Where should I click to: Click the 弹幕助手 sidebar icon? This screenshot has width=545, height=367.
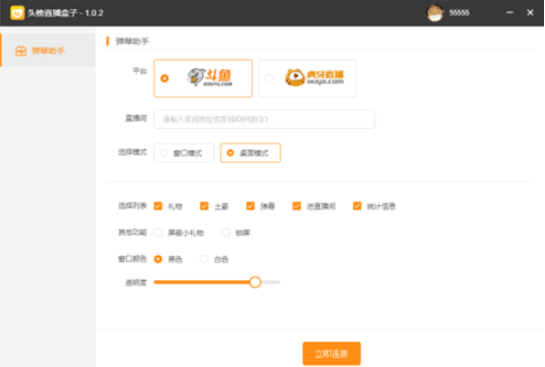pyautogui.click(x=21, y=51)
